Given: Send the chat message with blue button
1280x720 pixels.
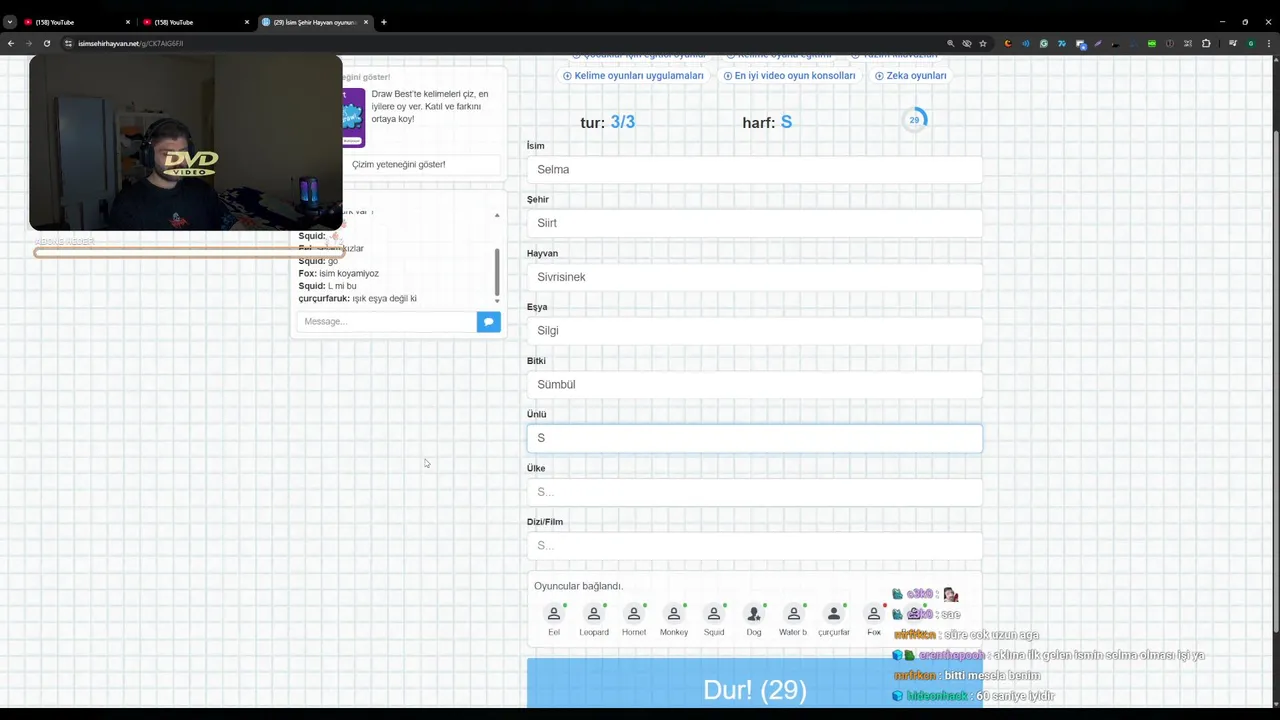Looking at the screenshot, I should click(x=488, y=321).
